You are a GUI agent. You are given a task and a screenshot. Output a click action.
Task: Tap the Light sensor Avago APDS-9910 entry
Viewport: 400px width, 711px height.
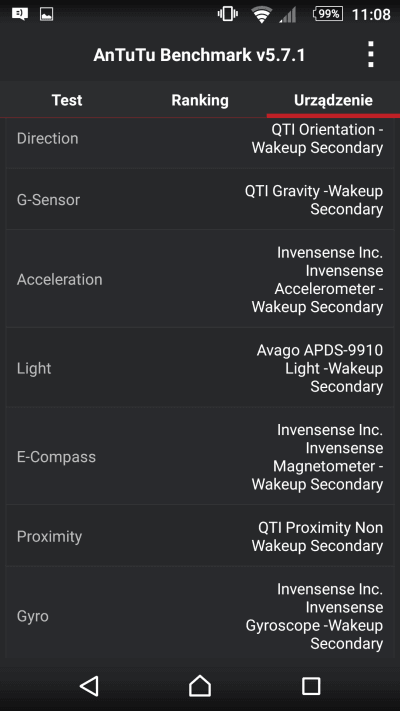point(200,368)
